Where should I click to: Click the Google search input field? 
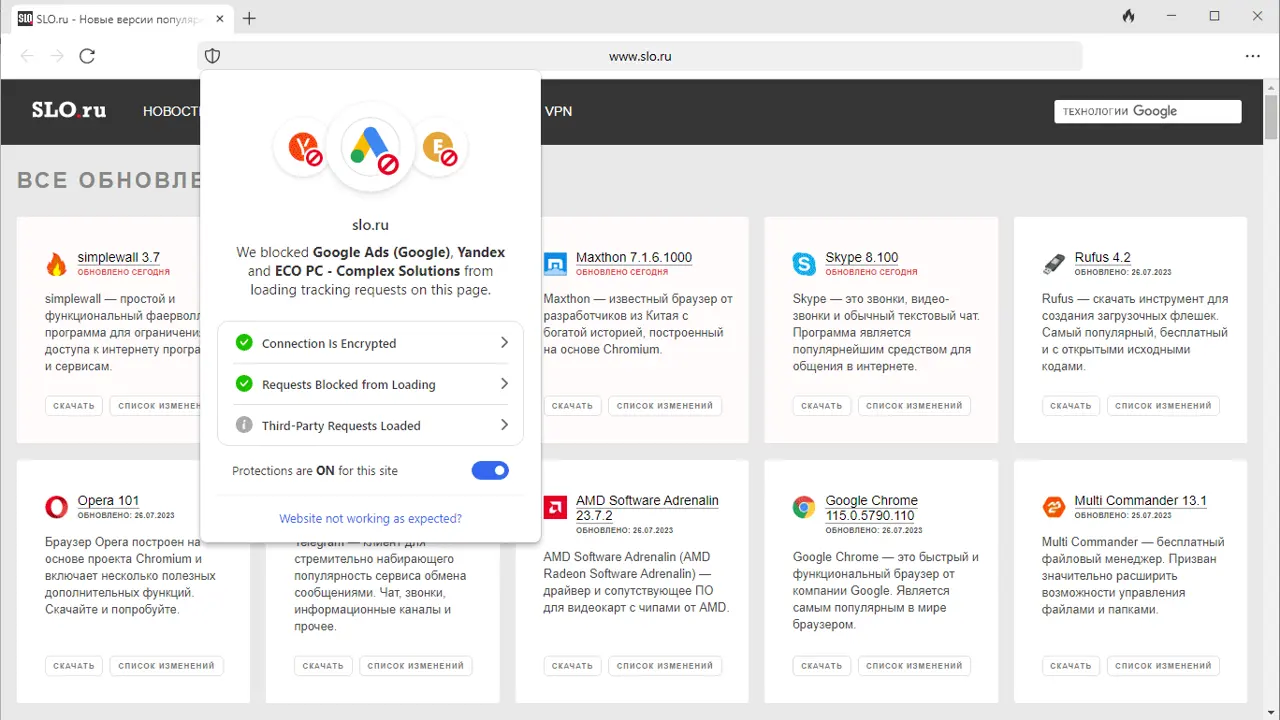(x=1147, y=111)
